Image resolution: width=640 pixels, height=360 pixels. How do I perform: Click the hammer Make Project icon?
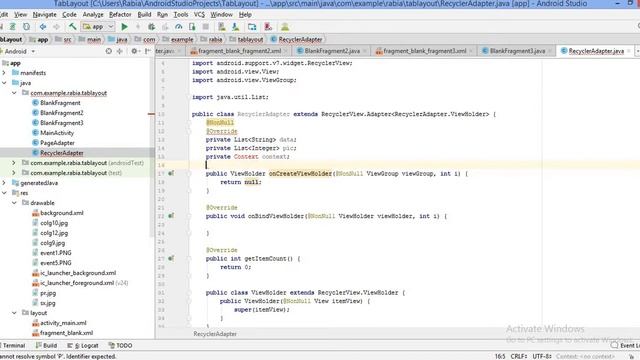coord(72,27)
